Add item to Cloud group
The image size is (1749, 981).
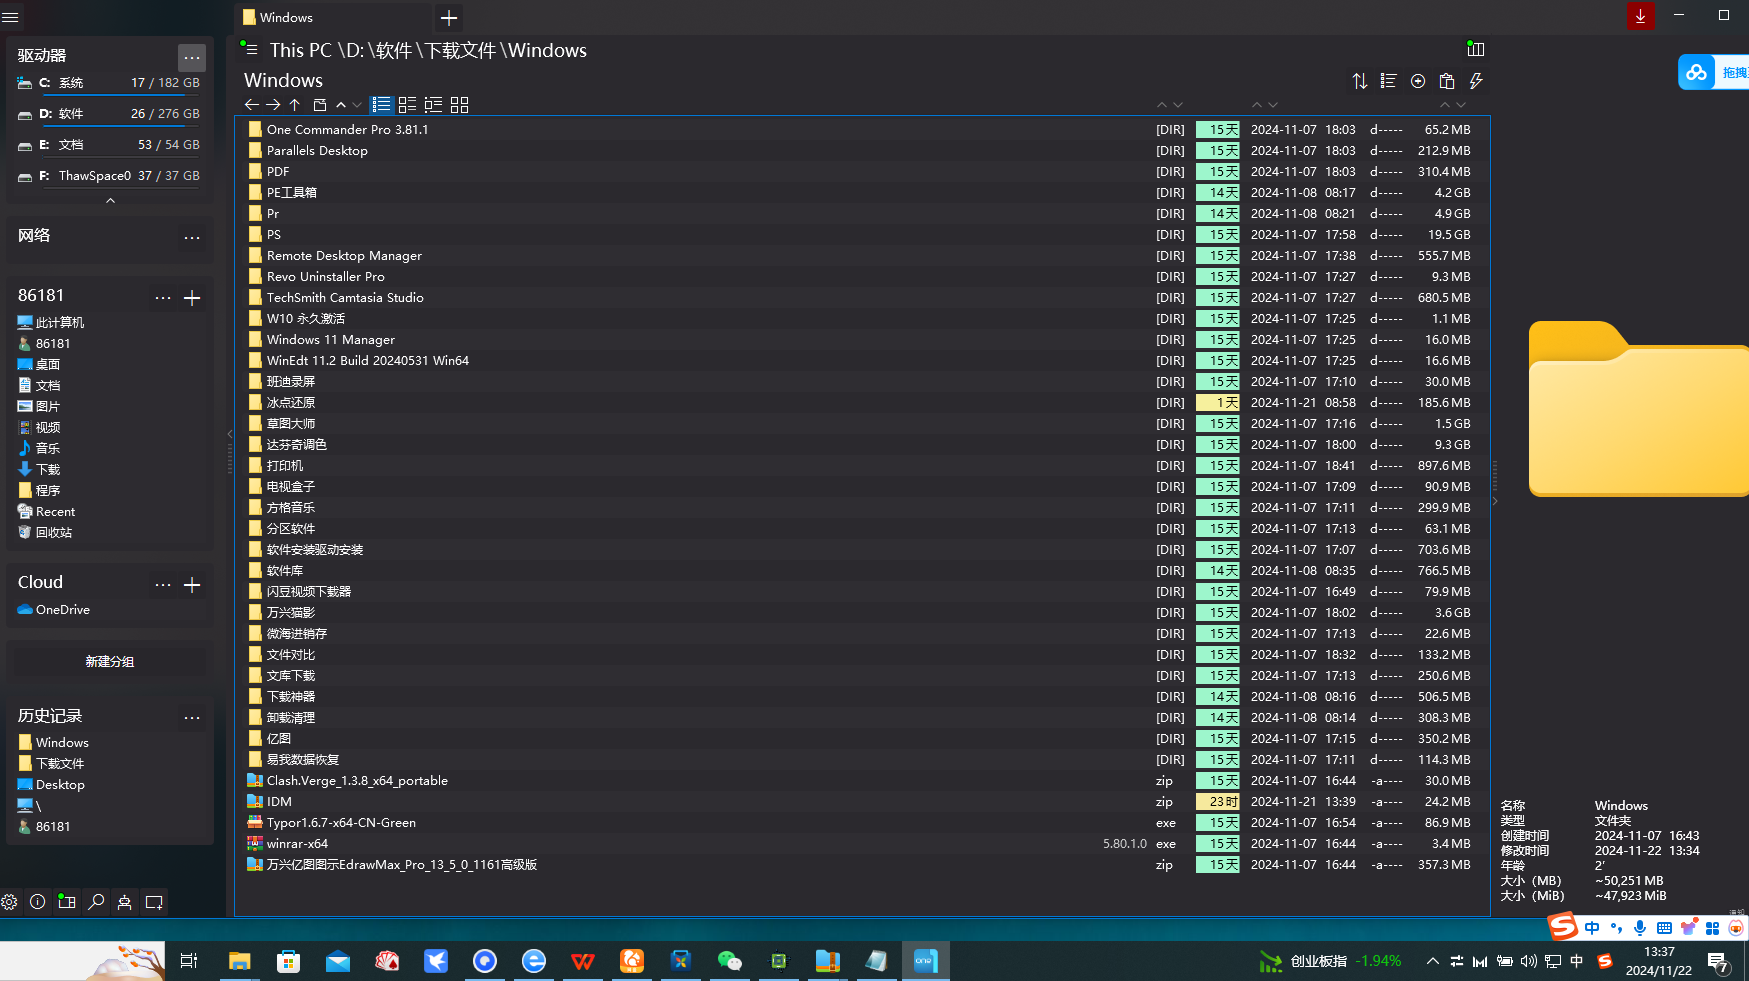click(x=193, y=584)
